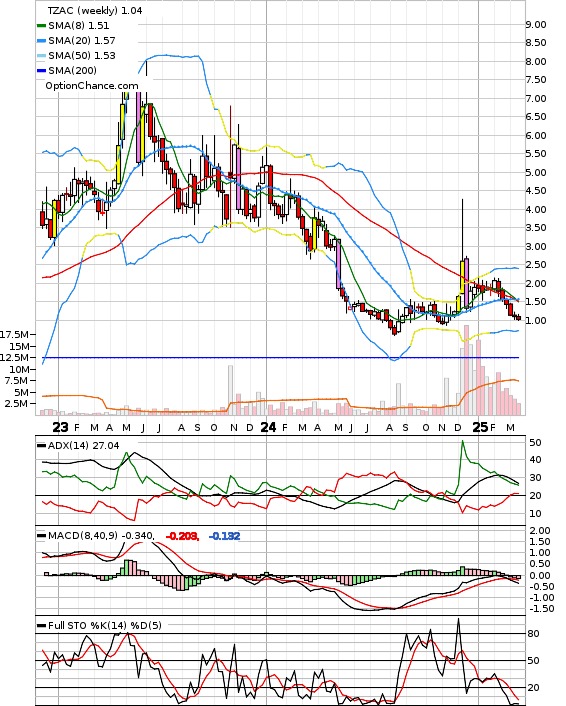Select the Full STO %K(14) %D(5) label
Image resolution: width=566 pixels, height=706 pixels.
click(104, 625)
